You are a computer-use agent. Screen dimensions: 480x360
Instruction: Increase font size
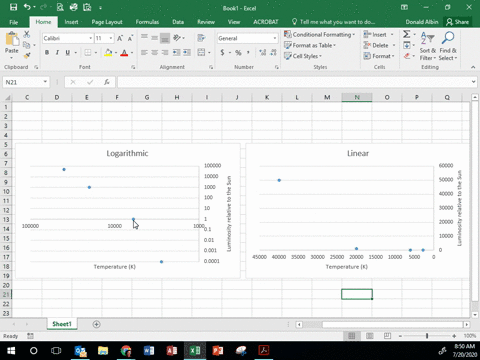[x=120, y=38]
